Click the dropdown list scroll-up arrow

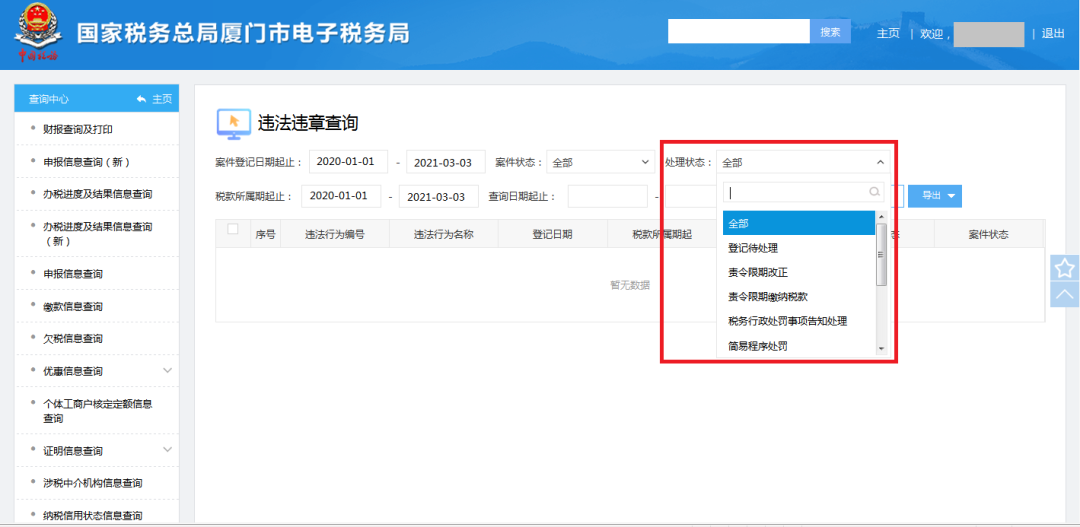(881, 216)
